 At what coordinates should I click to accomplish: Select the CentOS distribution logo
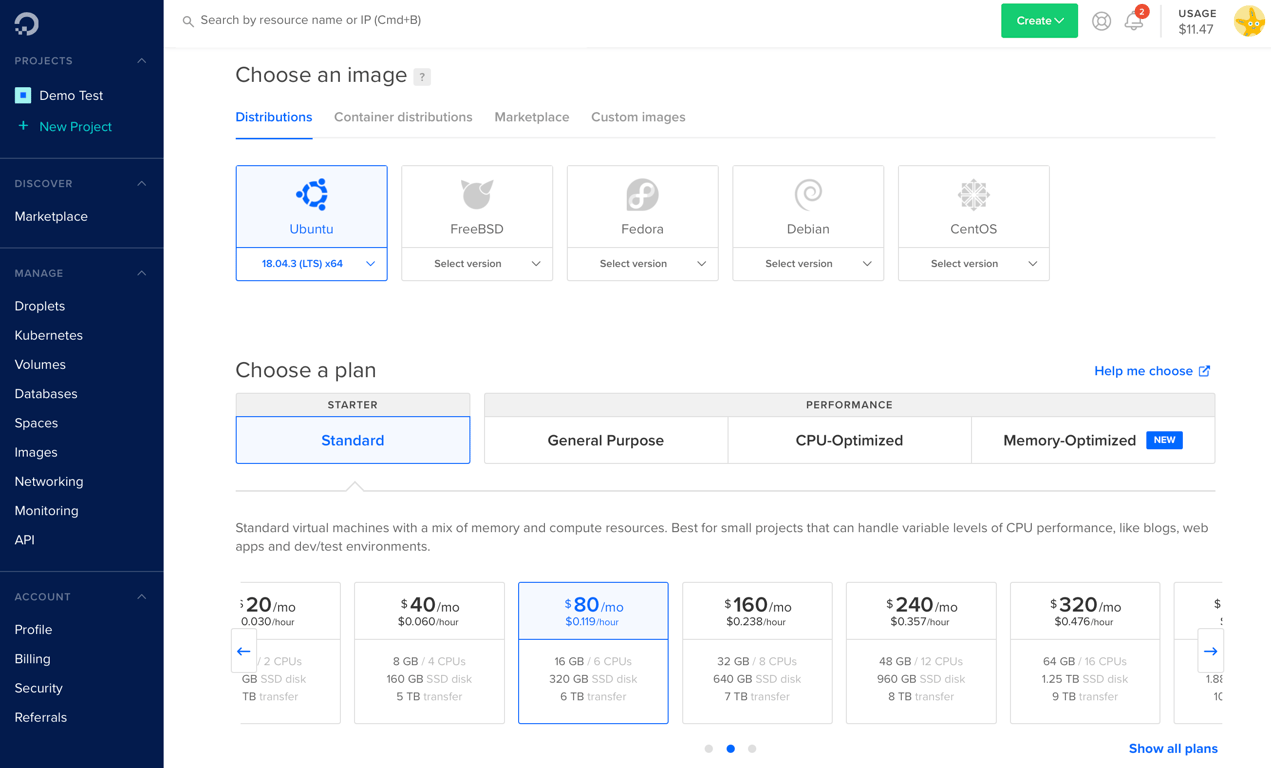pyautogui.click(x=973, y=194)
